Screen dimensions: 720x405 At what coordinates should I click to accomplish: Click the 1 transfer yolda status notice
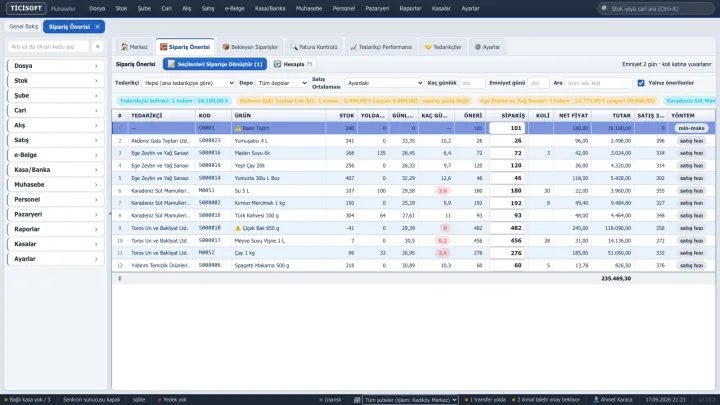click(x=485, y=400)
